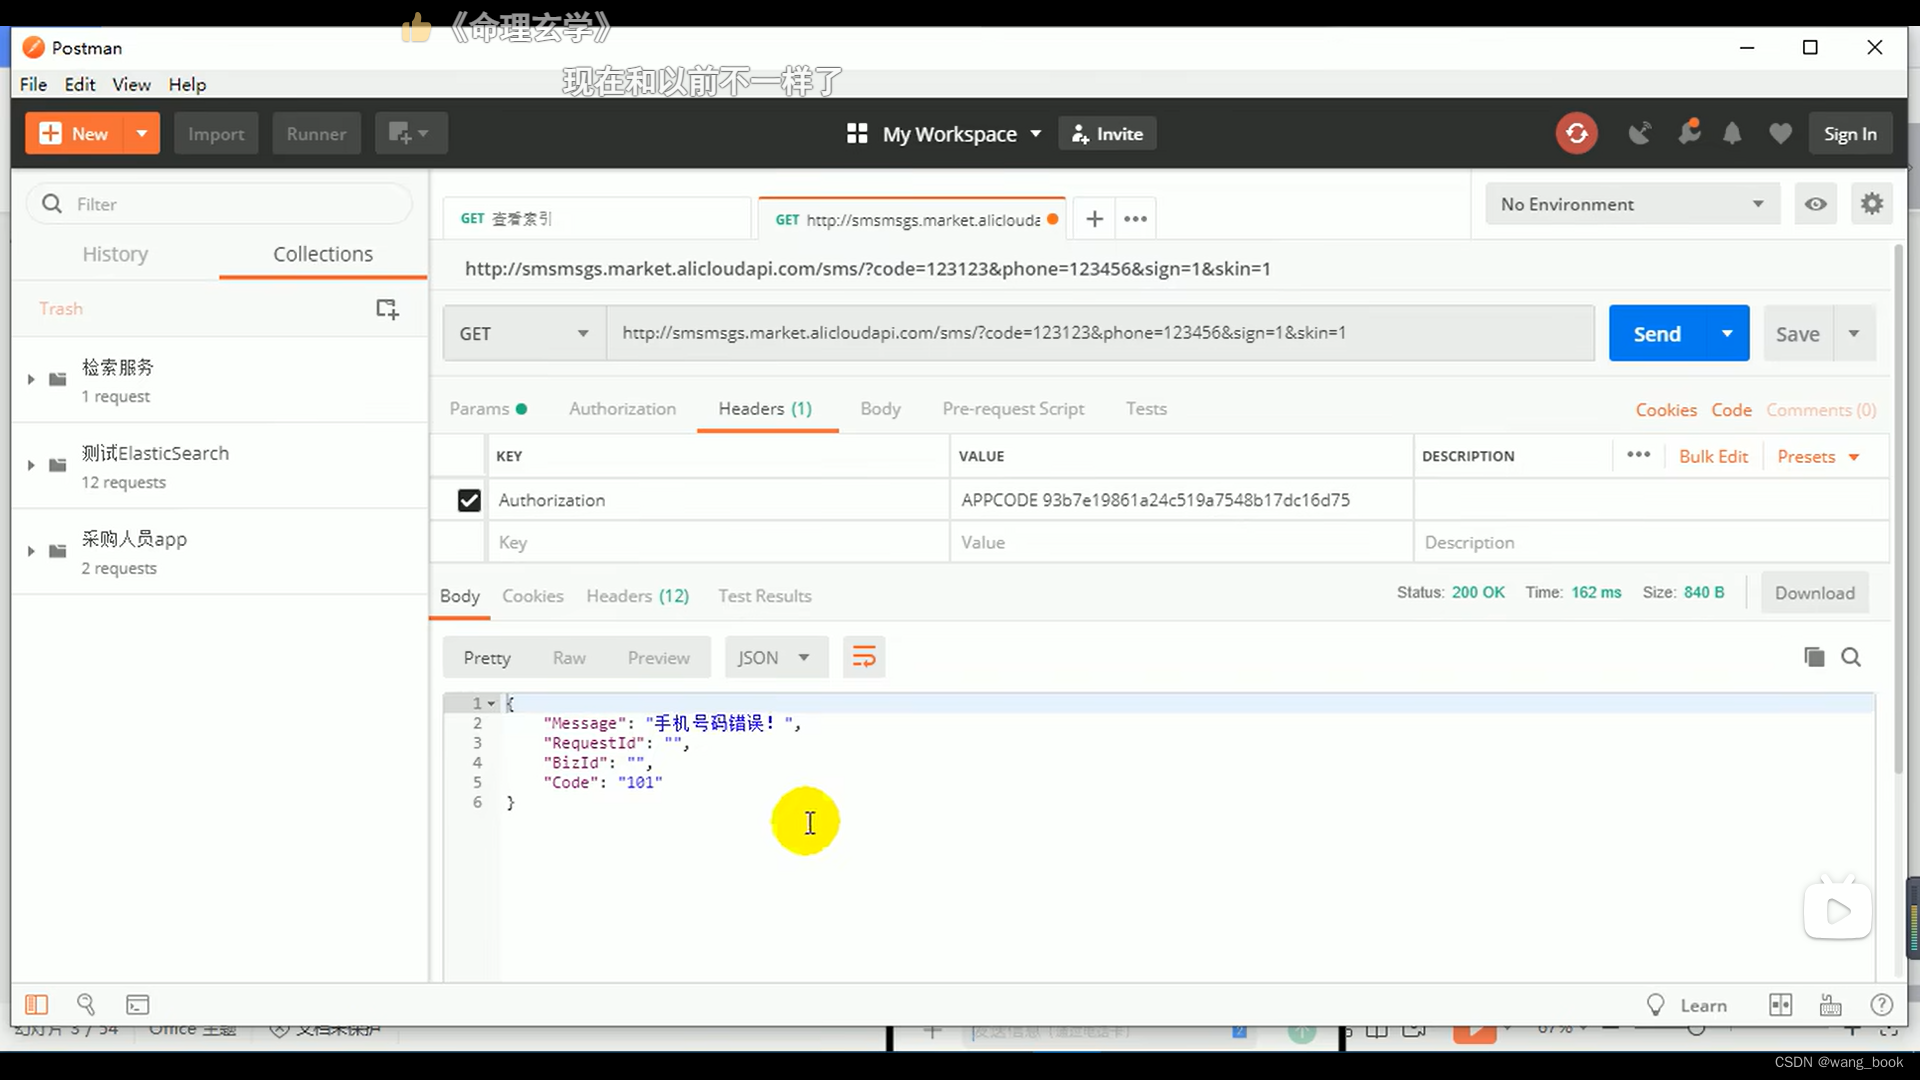Click the Sign In button
1920x1080 pixels.
(x=1850, y=133)
